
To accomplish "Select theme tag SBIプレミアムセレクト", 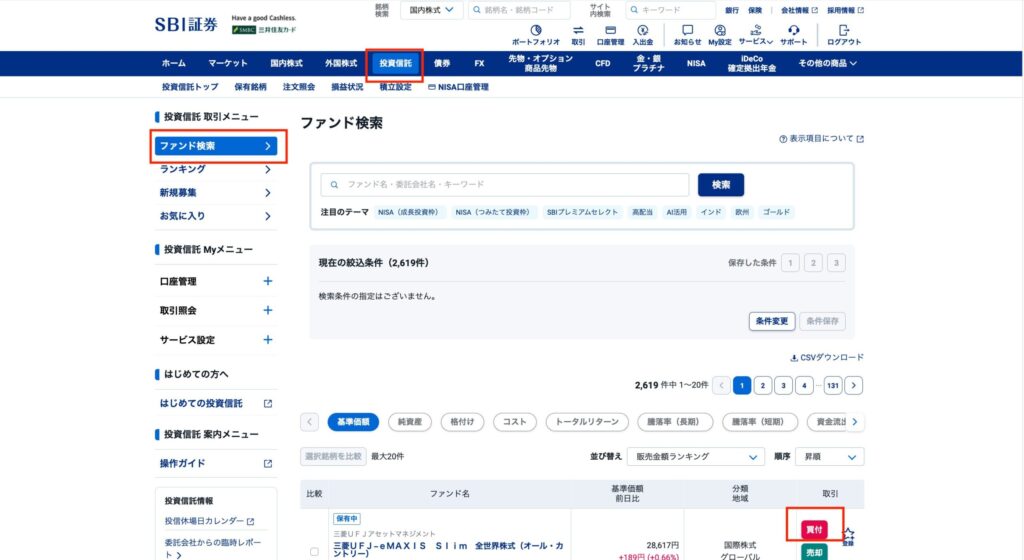I will tap(583, 212).
